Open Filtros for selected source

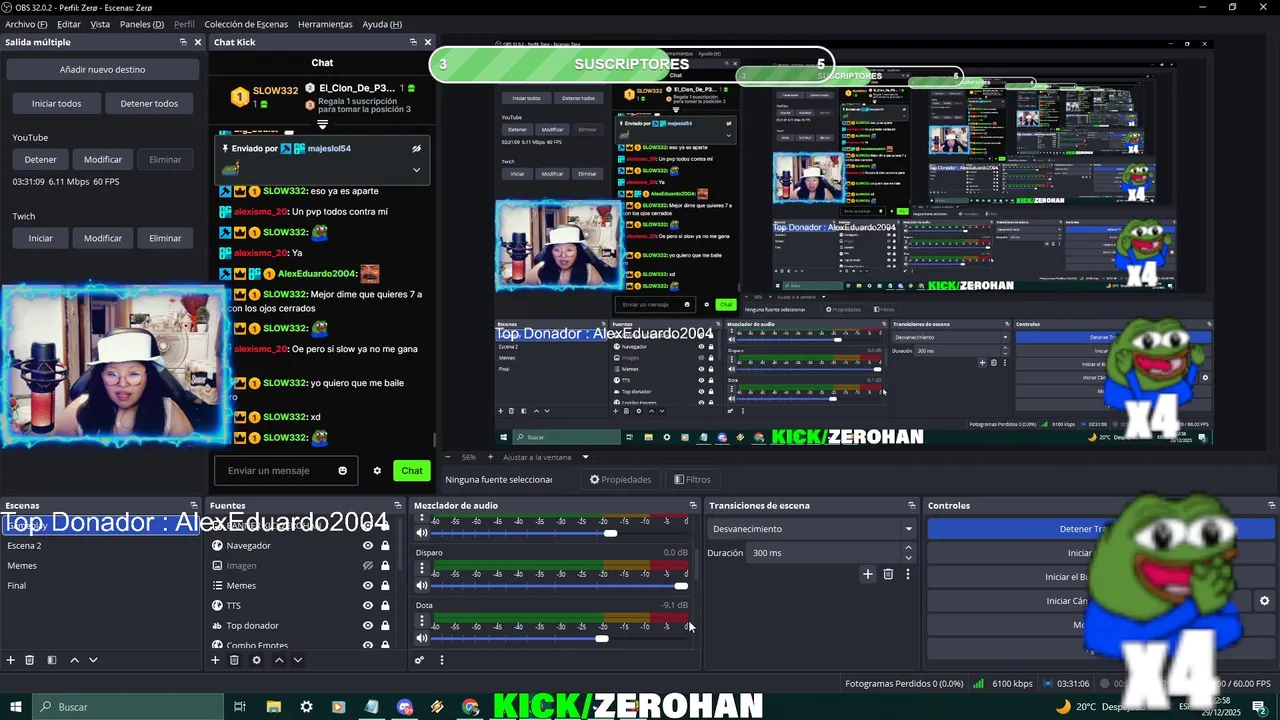pos(692,480)
